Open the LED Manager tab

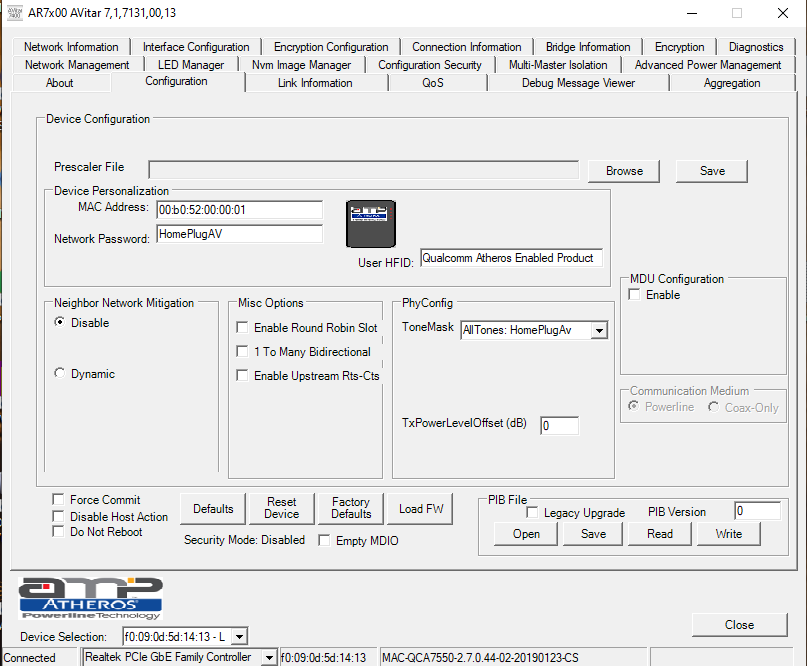(x=191, y=65)
